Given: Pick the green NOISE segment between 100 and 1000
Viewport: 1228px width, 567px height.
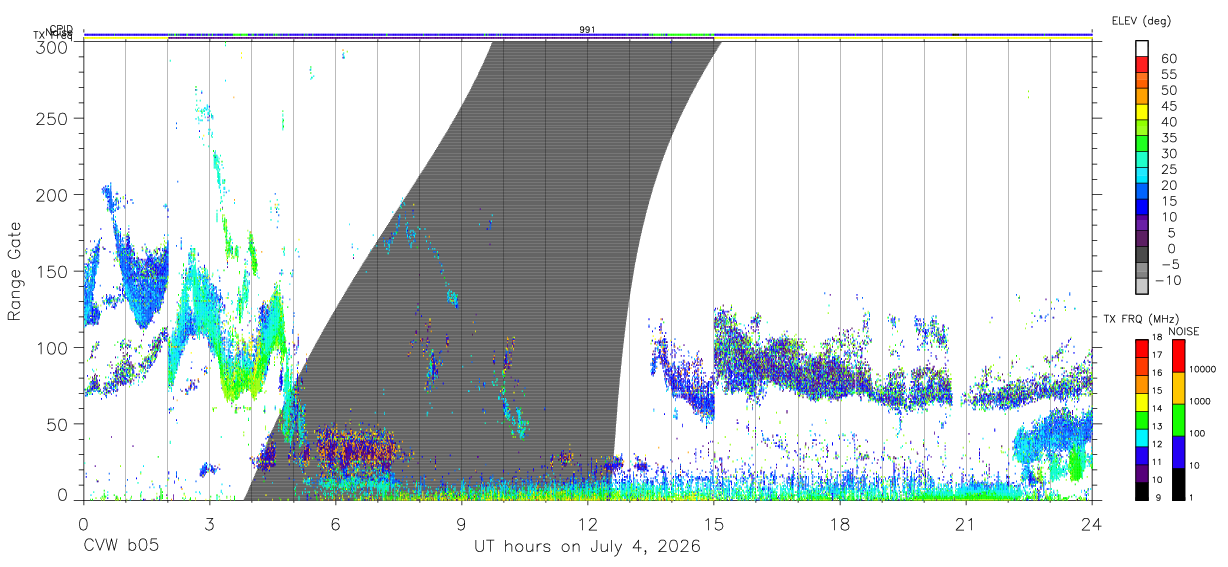Looking at the screenshot, I should [1179, 419].
